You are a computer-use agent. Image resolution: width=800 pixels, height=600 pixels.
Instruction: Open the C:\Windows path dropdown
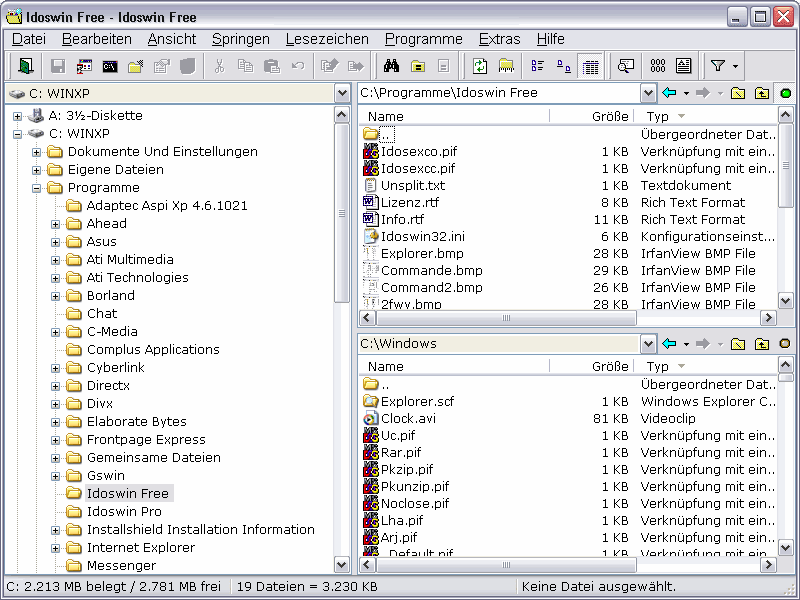tap(648, 344)
